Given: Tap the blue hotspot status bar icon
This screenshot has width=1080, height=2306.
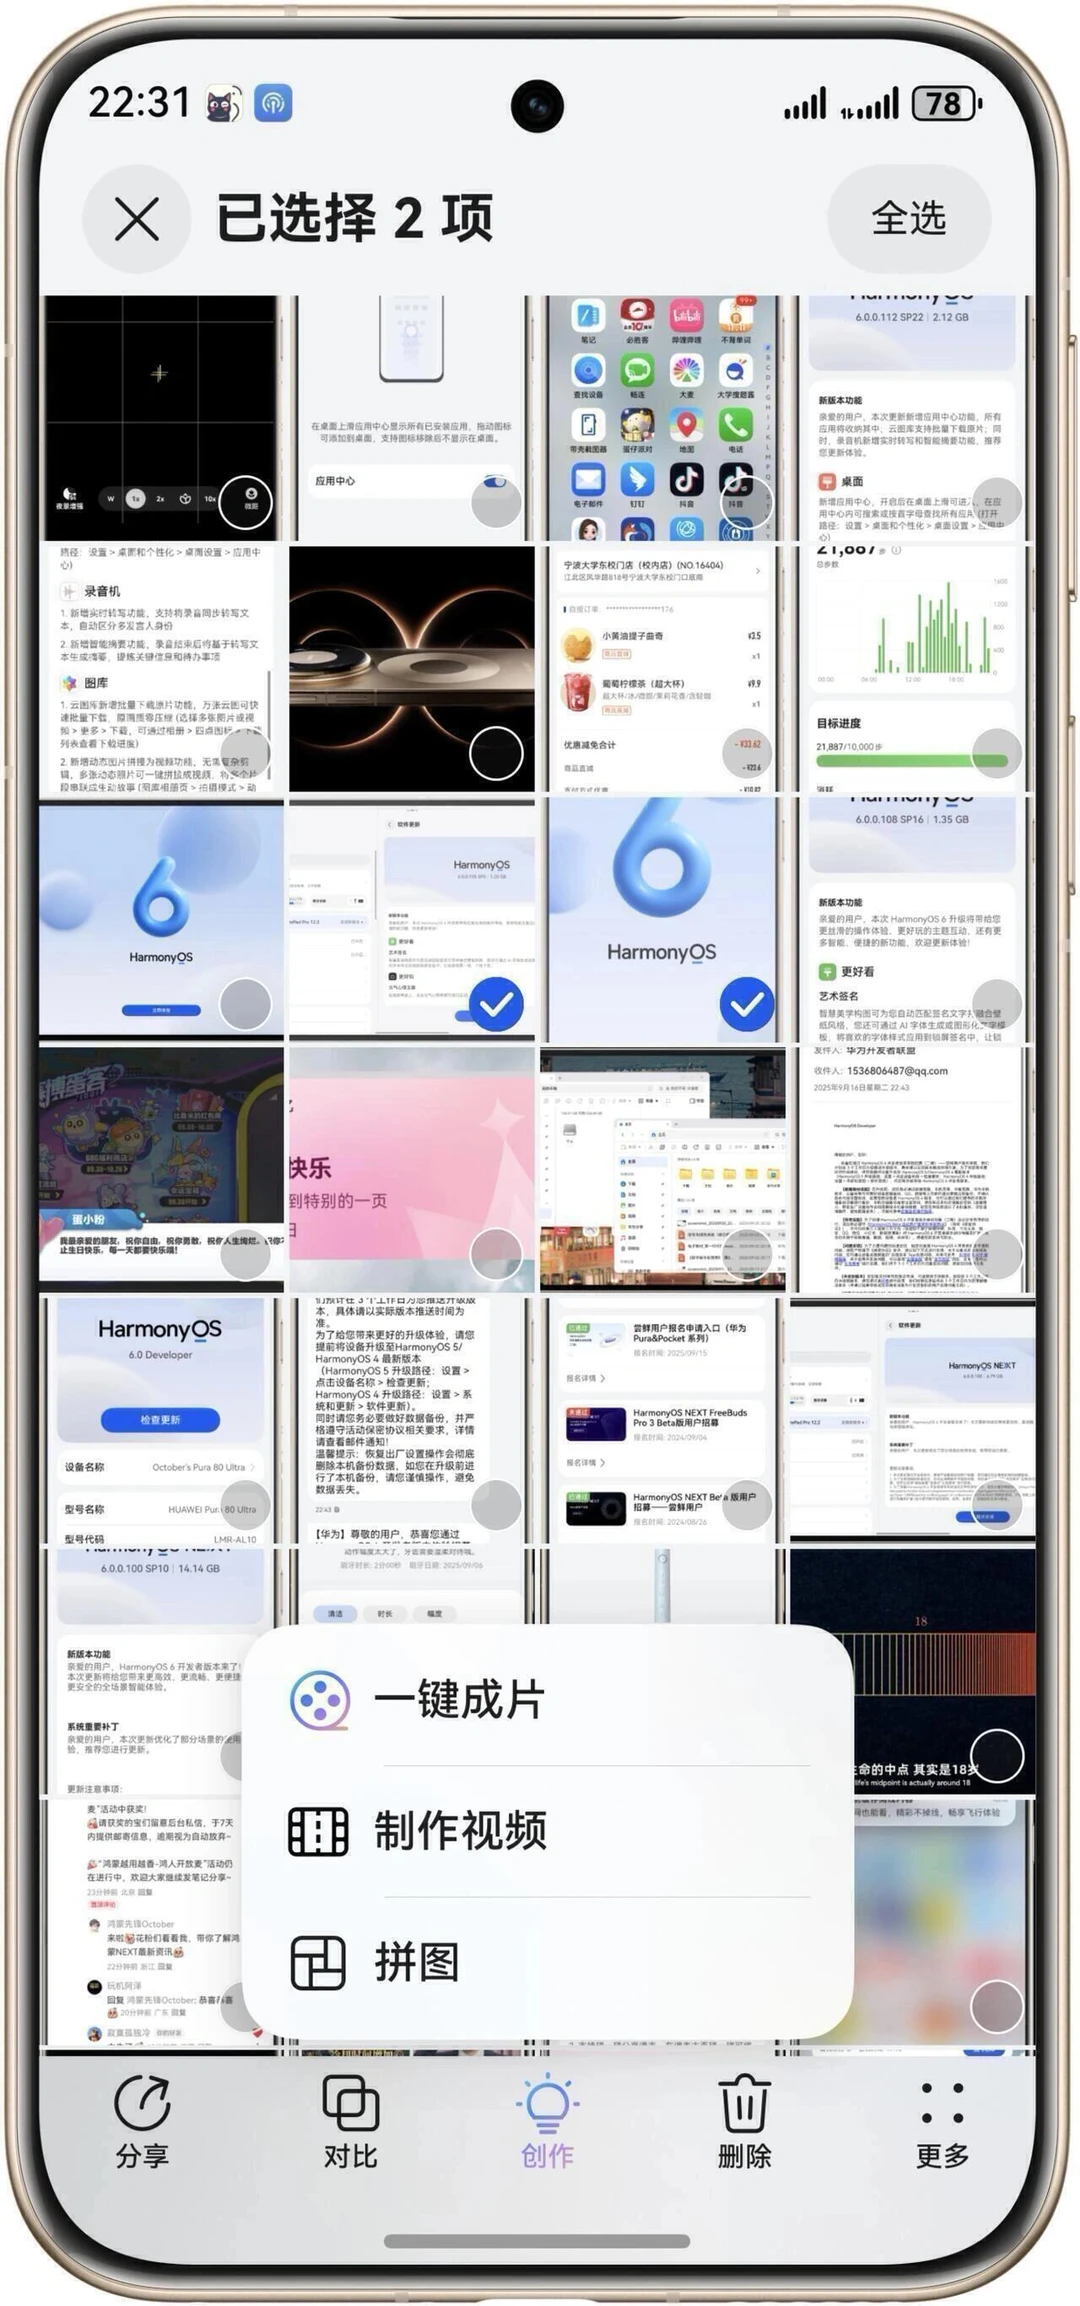Looking at the screenshot, I should click(x=273, y=103).
